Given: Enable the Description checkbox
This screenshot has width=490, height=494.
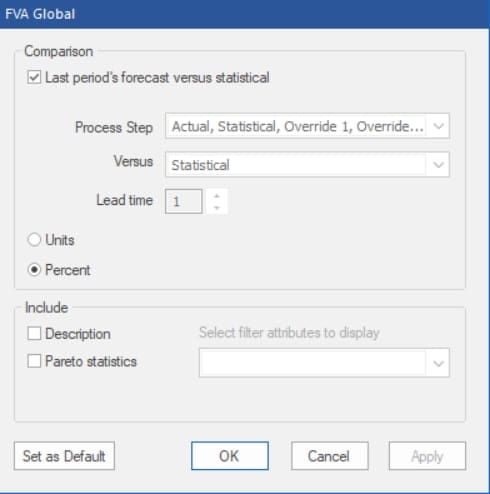Looking at the screenshot, I should point(34,333).
